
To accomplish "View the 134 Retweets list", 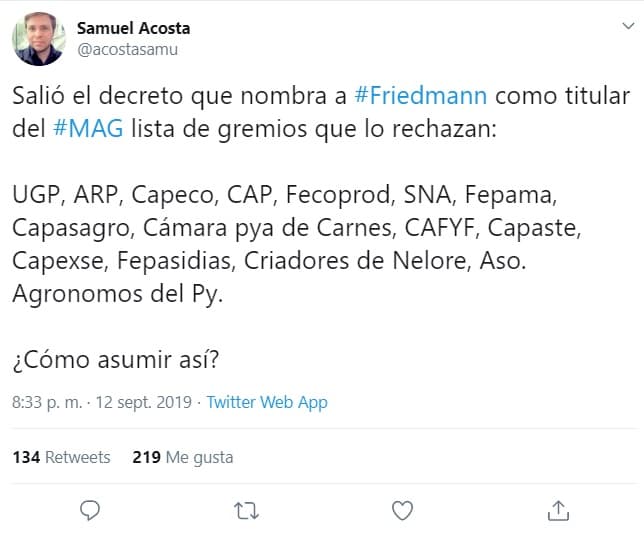I will pyautogui.click(x=61, y=457).
